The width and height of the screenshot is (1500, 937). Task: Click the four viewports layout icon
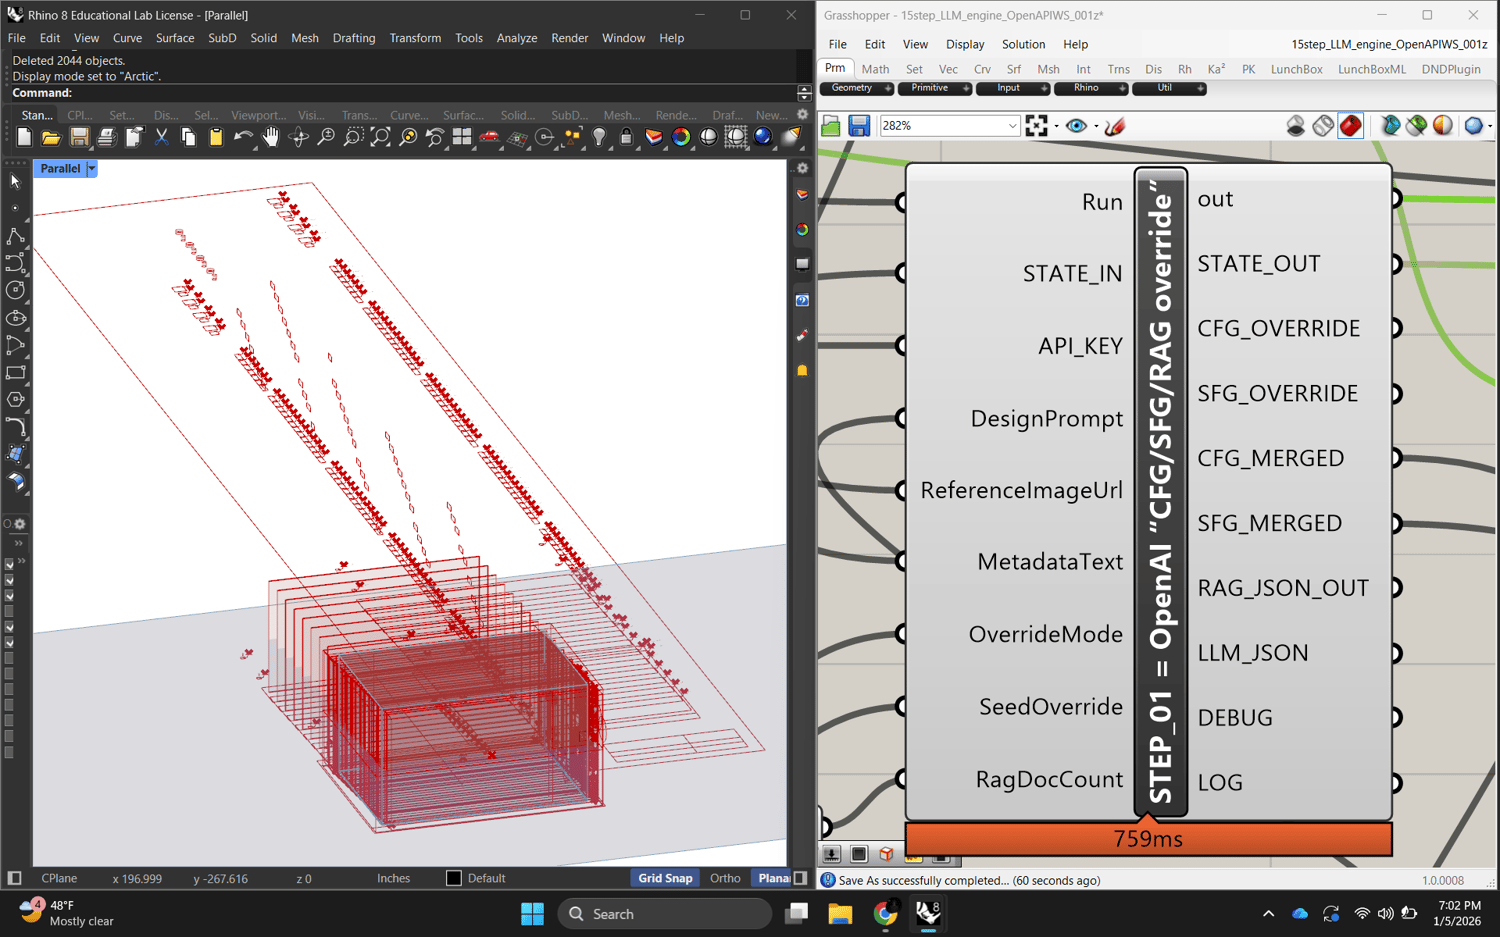[x=462, y=137]
